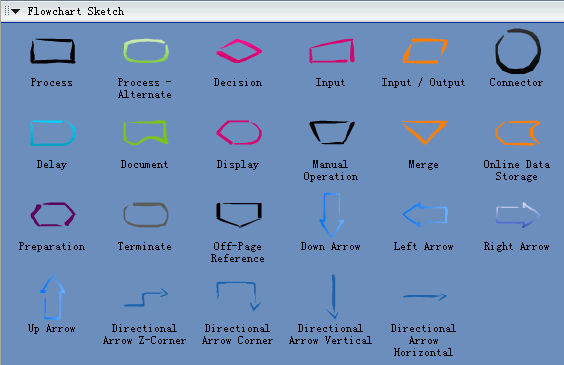Choose the orange Online Data Storage shape
The image size is (564, 365).
click(x=518, y=133)
